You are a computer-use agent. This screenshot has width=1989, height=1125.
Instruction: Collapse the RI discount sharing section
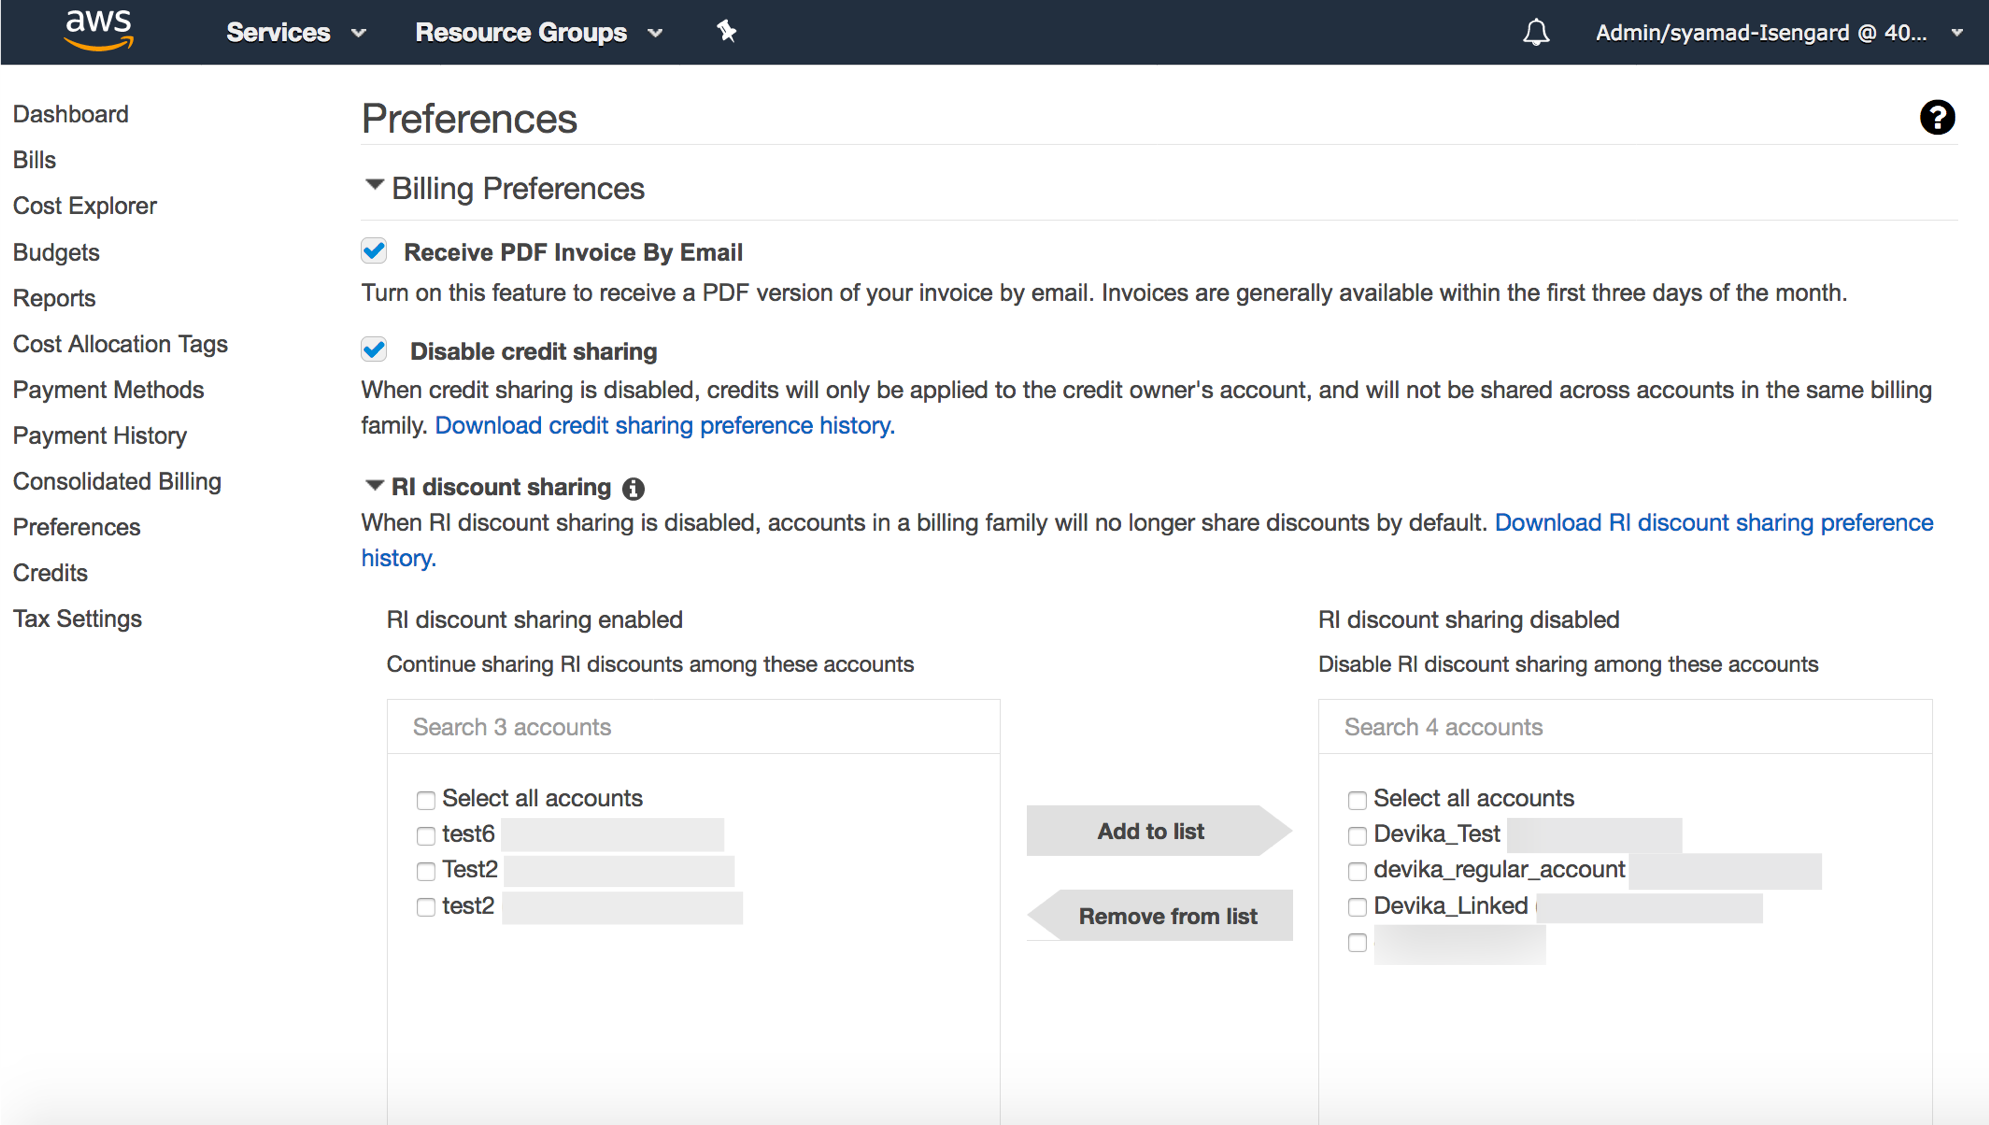374,486
